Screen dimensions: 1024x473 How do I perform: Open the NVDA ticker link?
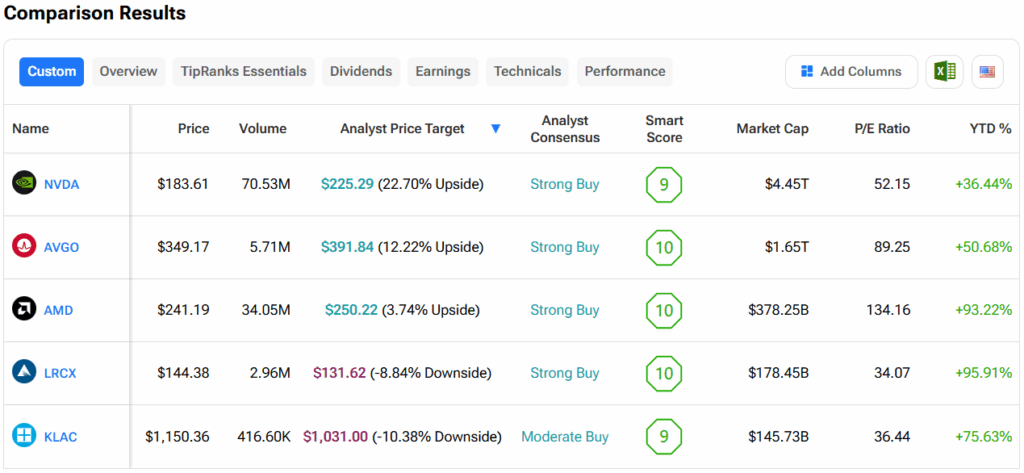(x=61, y=184)
